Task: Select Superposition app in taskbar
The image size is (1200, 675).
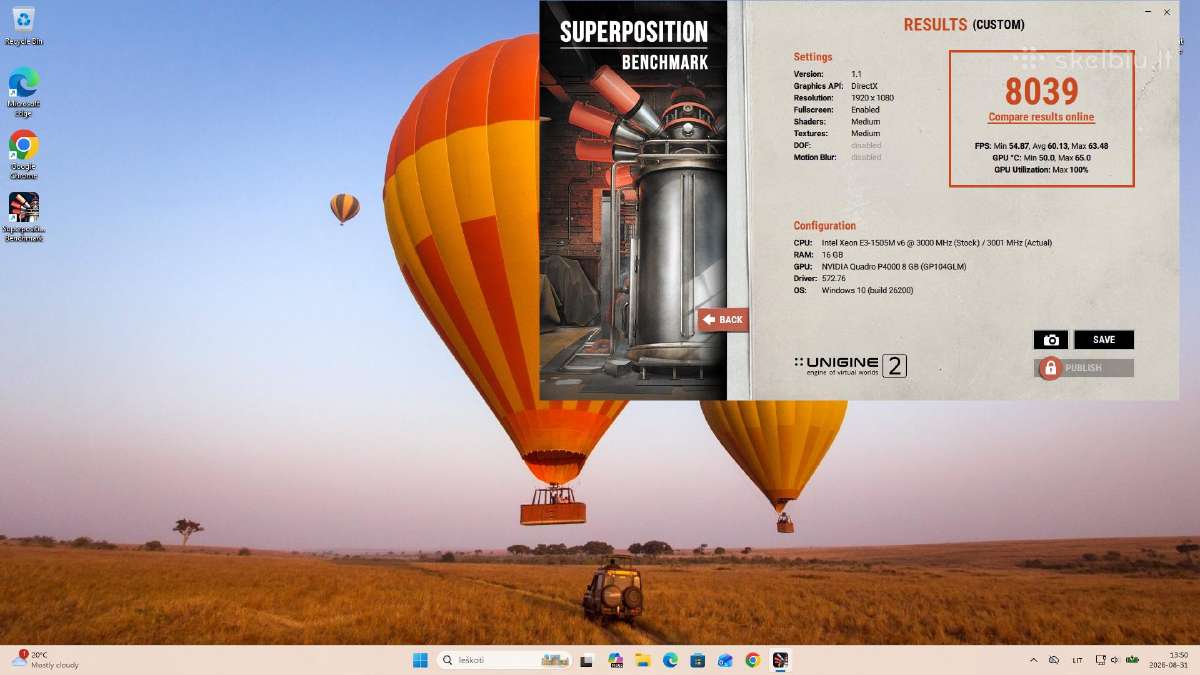Action: point(780,660)
